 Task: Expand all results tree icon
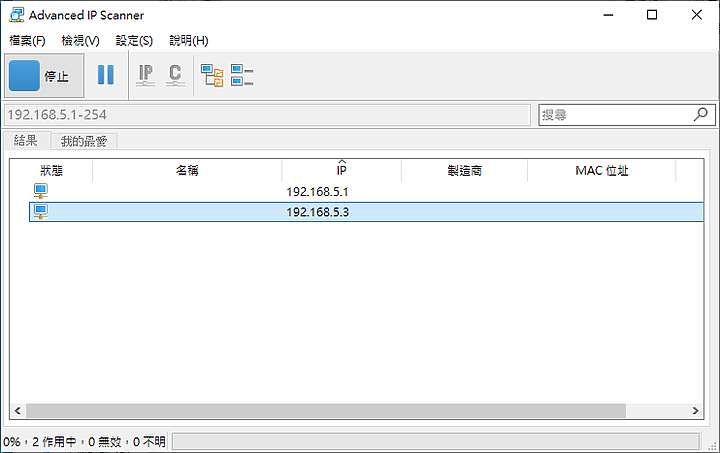[x=212, y=75]
